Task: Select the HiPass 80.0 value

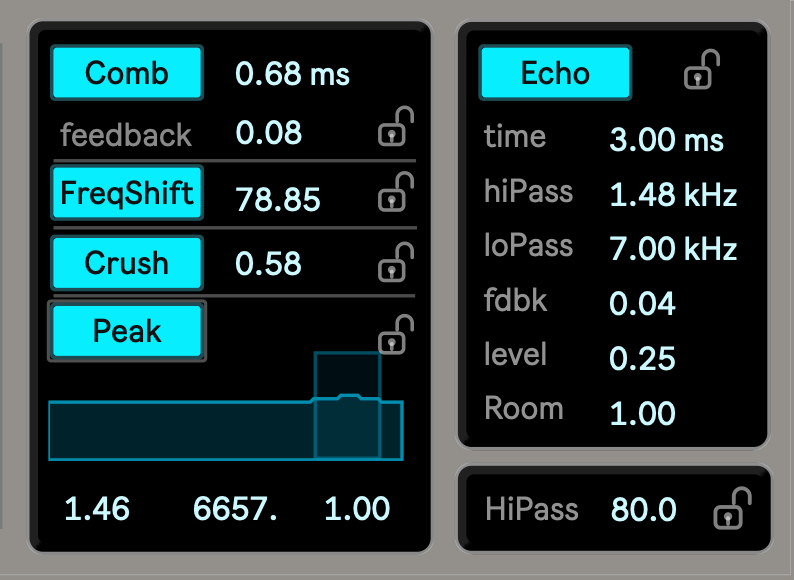Action: 645,510
